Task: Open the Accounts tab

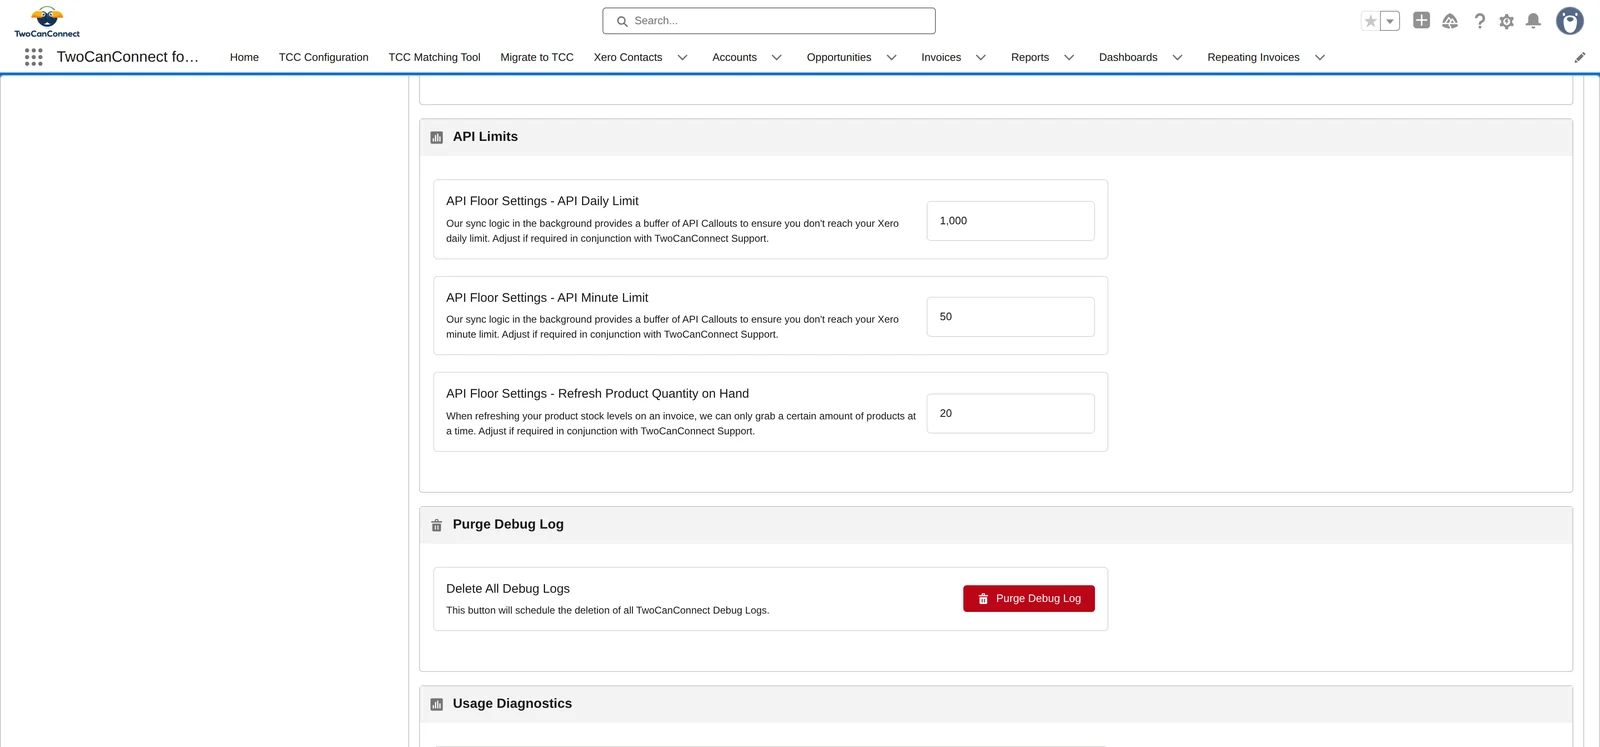Action: 734,57
